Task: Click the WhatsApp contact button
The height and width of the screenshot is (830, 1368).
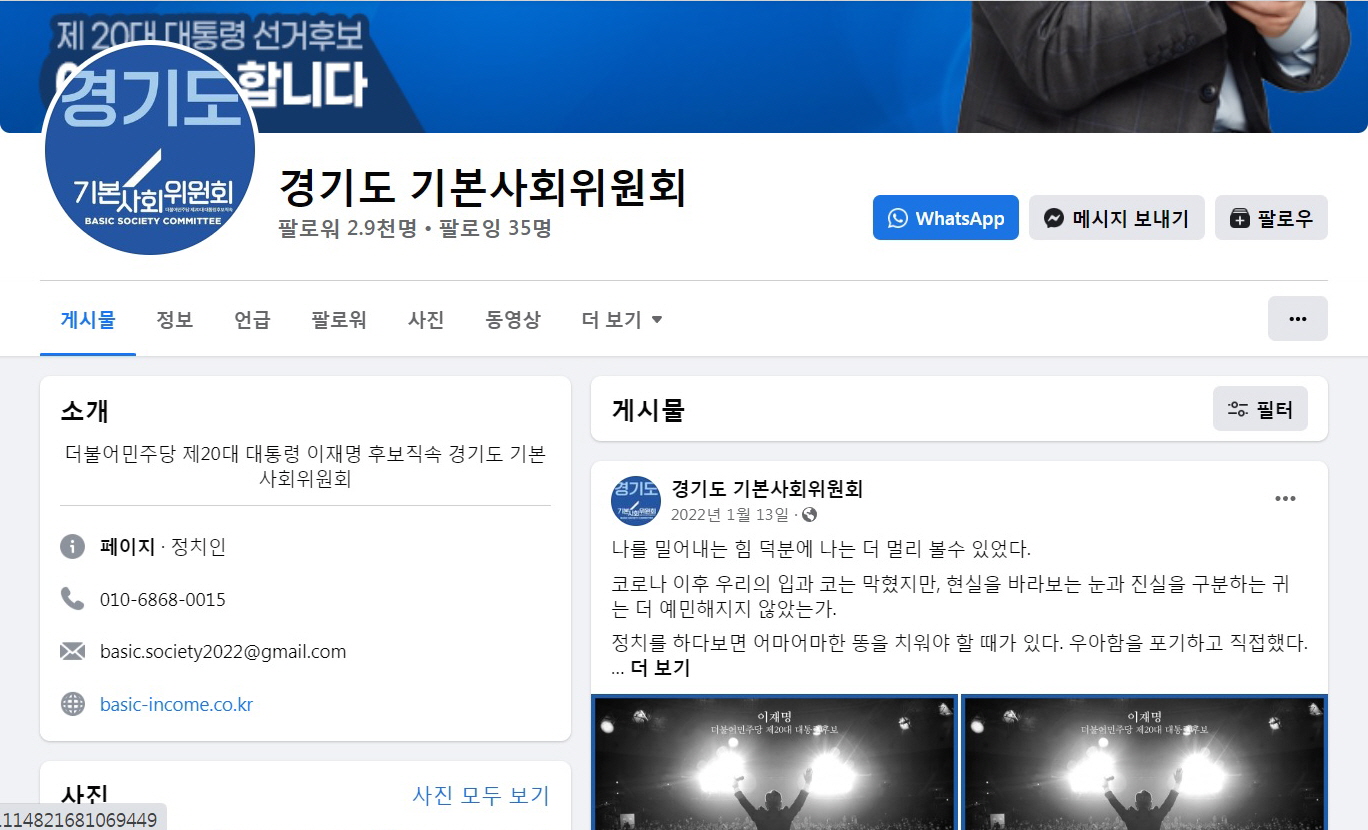Action: coord(945,218)
